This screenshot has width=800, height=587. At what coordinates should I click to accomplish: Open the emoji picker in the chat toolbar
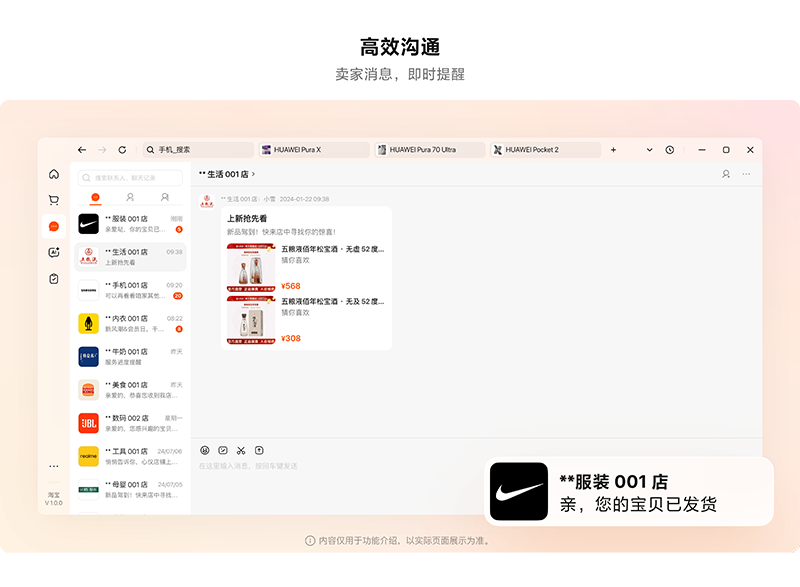pos(204,450)
